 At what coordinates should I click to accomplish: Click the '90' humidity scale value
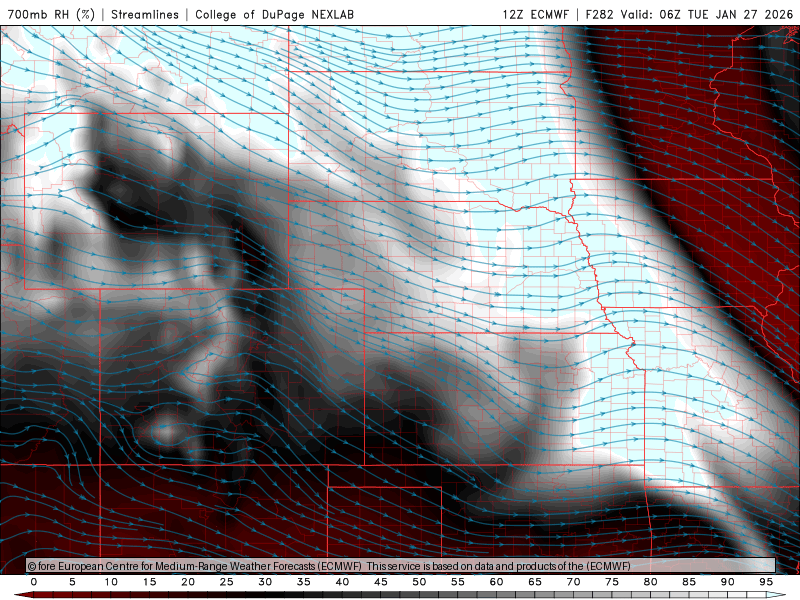(728, 582)
